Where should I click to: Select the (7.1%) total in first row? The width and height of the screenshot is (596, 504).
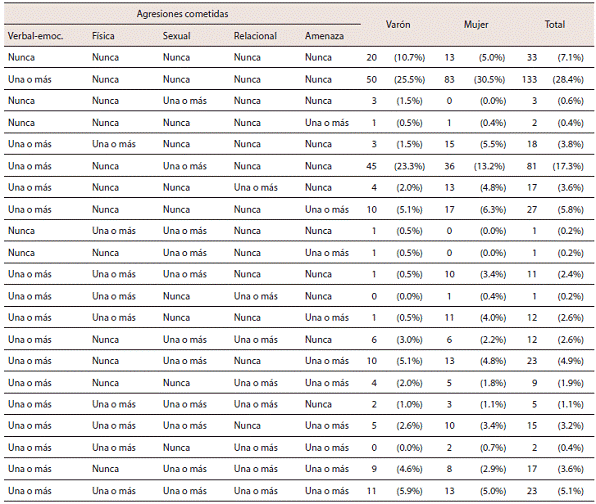click(570, 57)
